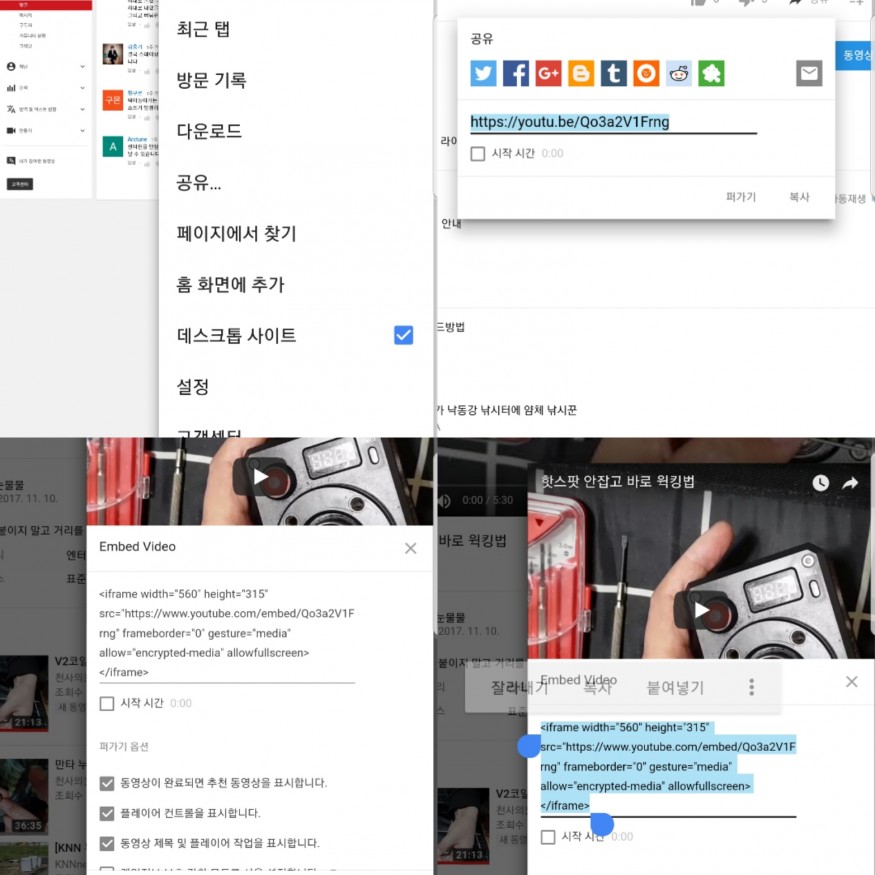Click the highlighted iframe embed code
Image resolution: width=875 pixels, height=875 pixels.
click(668, 767)
